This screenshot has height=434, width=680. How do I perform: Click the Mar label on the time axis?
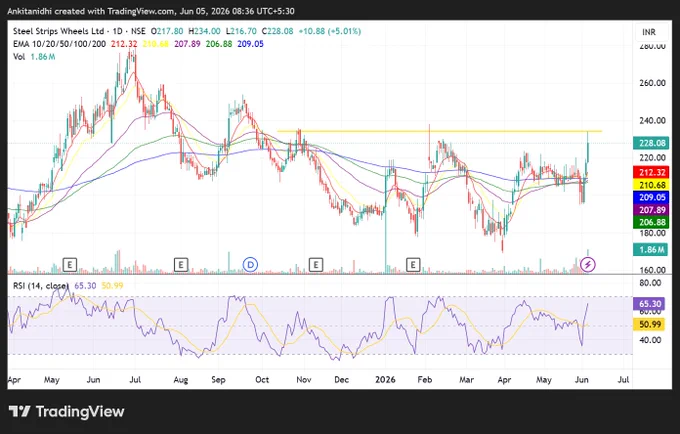coord(466,380)
